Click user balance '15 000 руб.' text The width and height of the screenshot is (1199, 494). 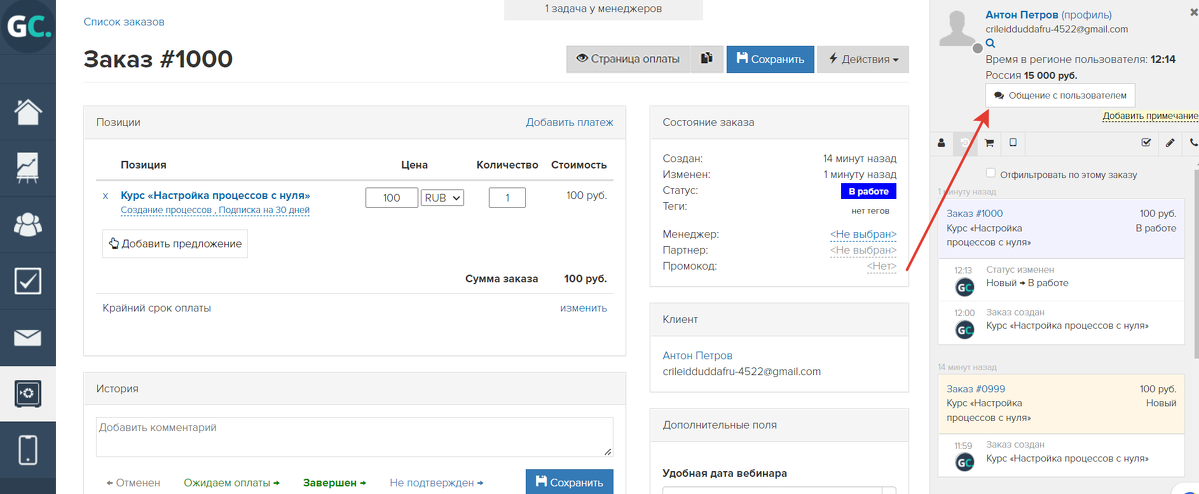pos(1051,75)
